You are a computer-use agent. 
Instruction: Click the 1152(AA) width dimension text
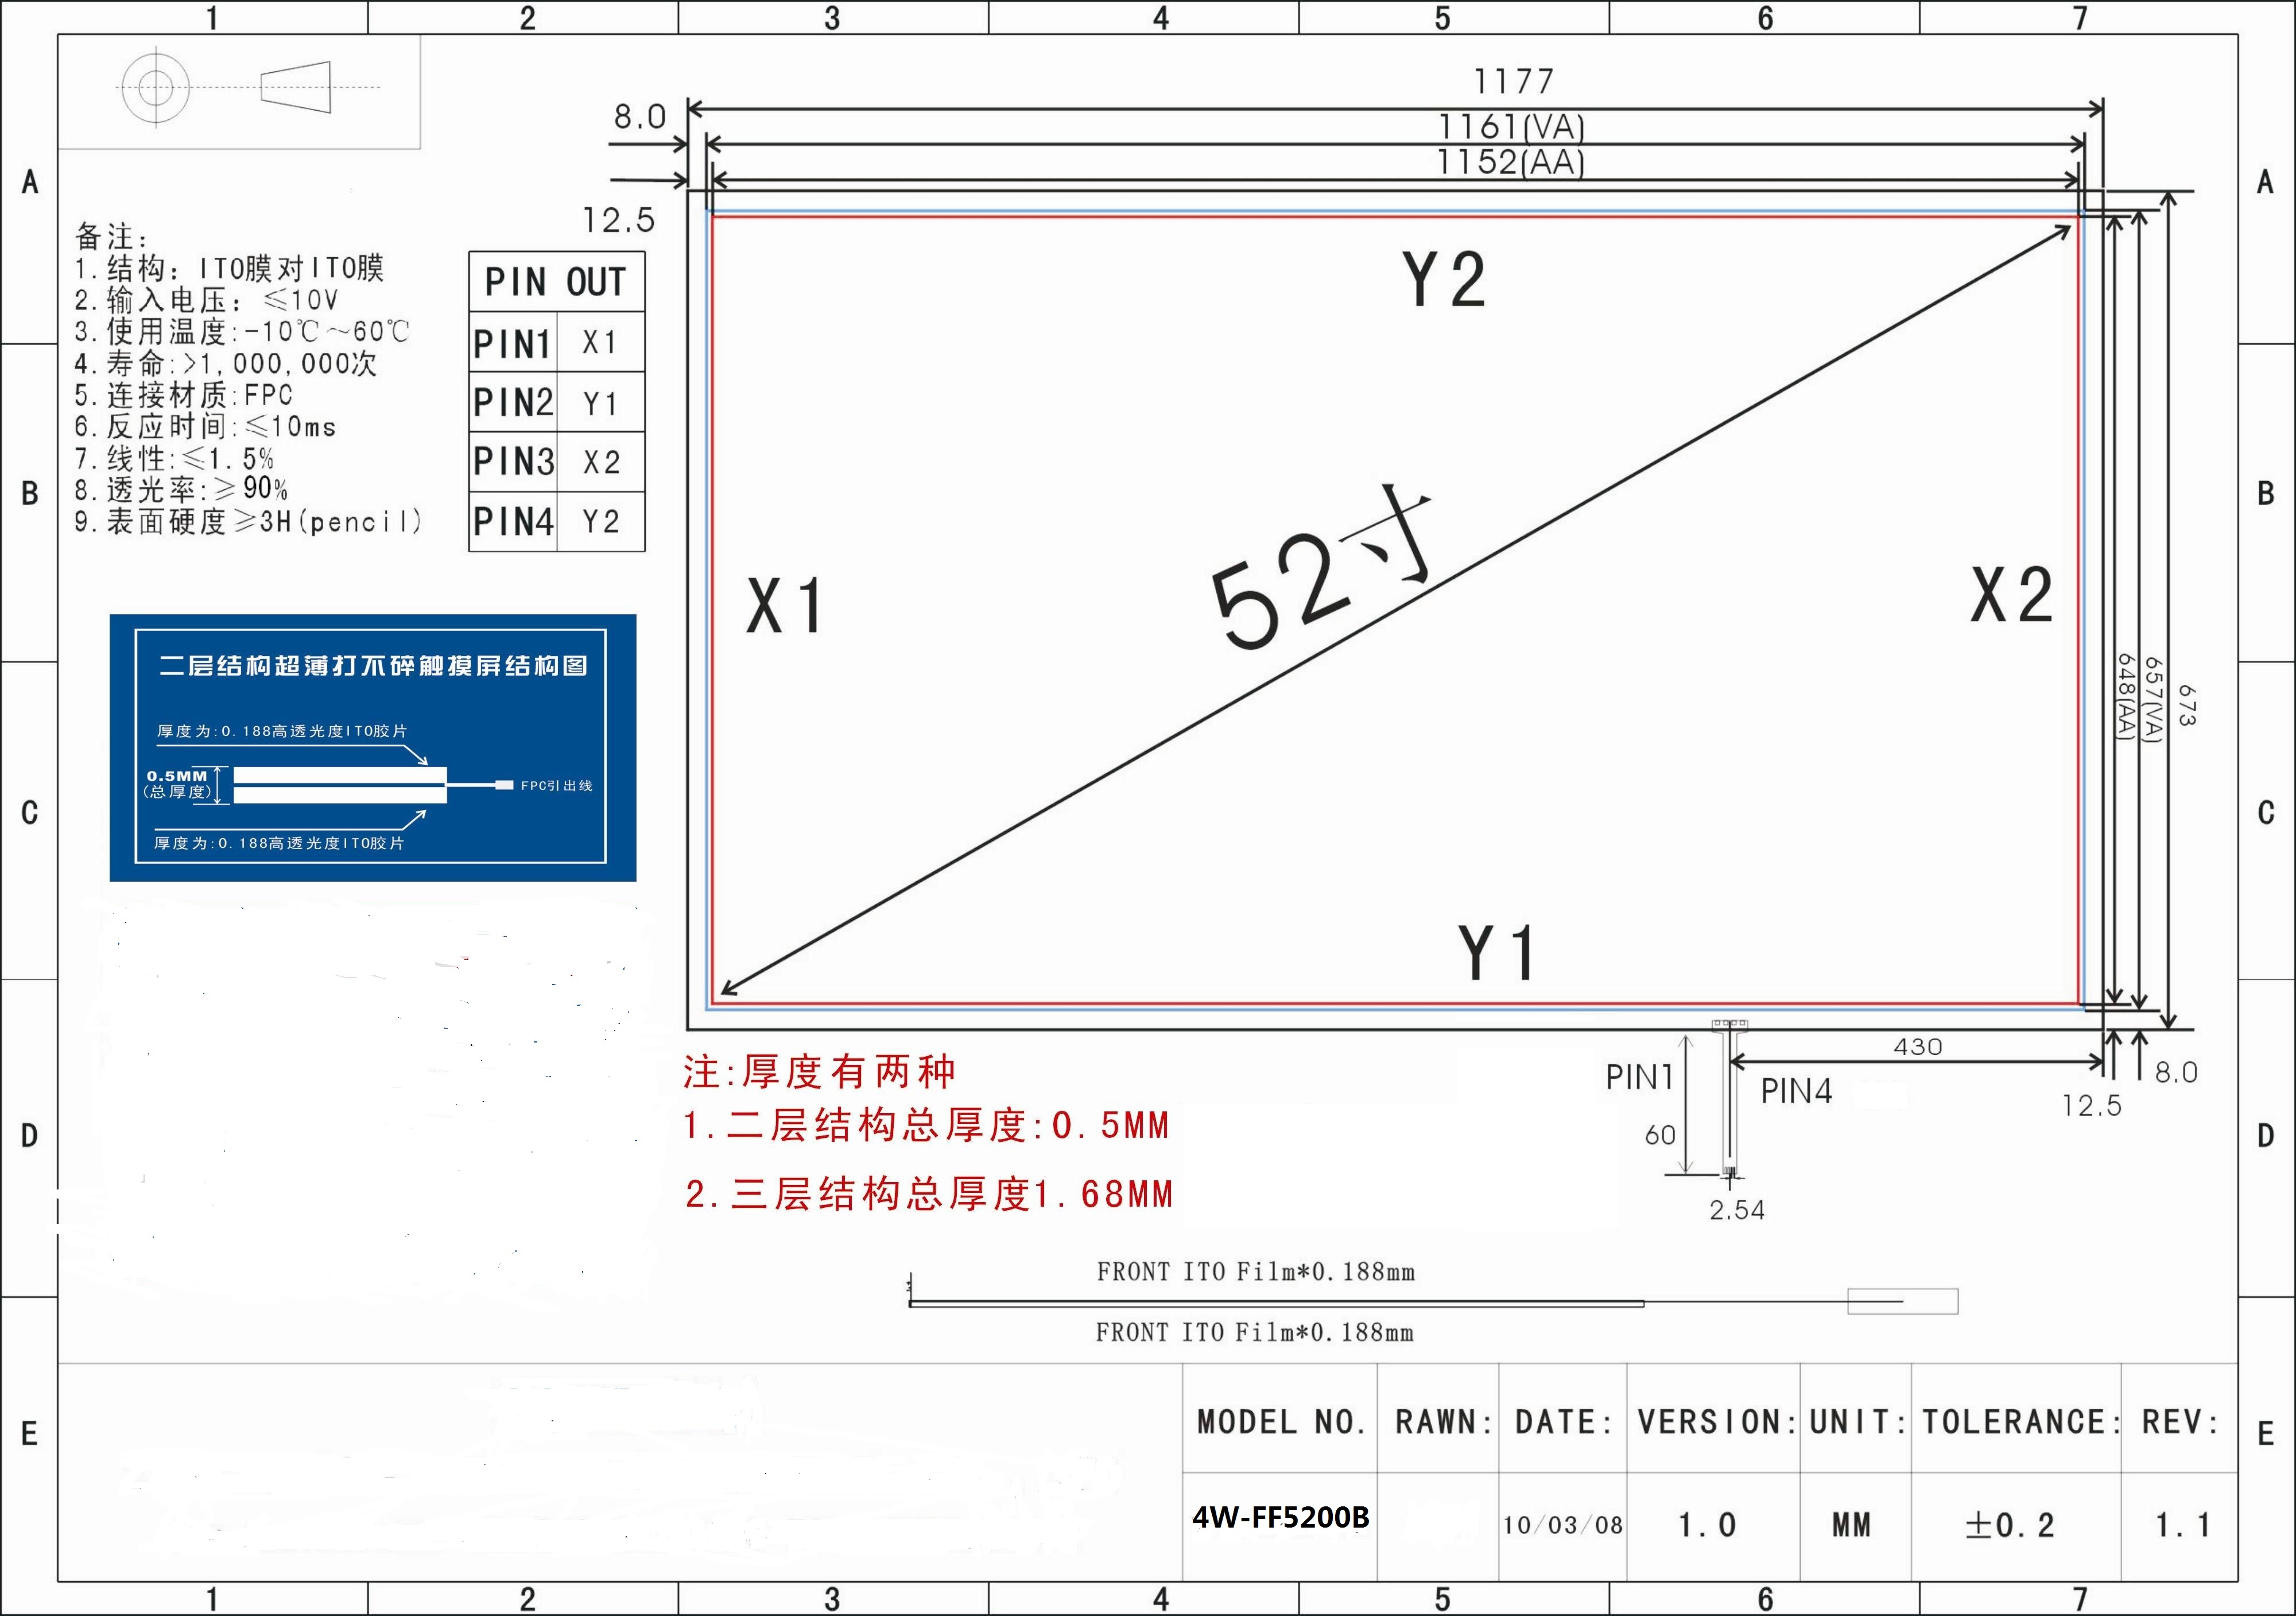click(x=1510, y=162)
